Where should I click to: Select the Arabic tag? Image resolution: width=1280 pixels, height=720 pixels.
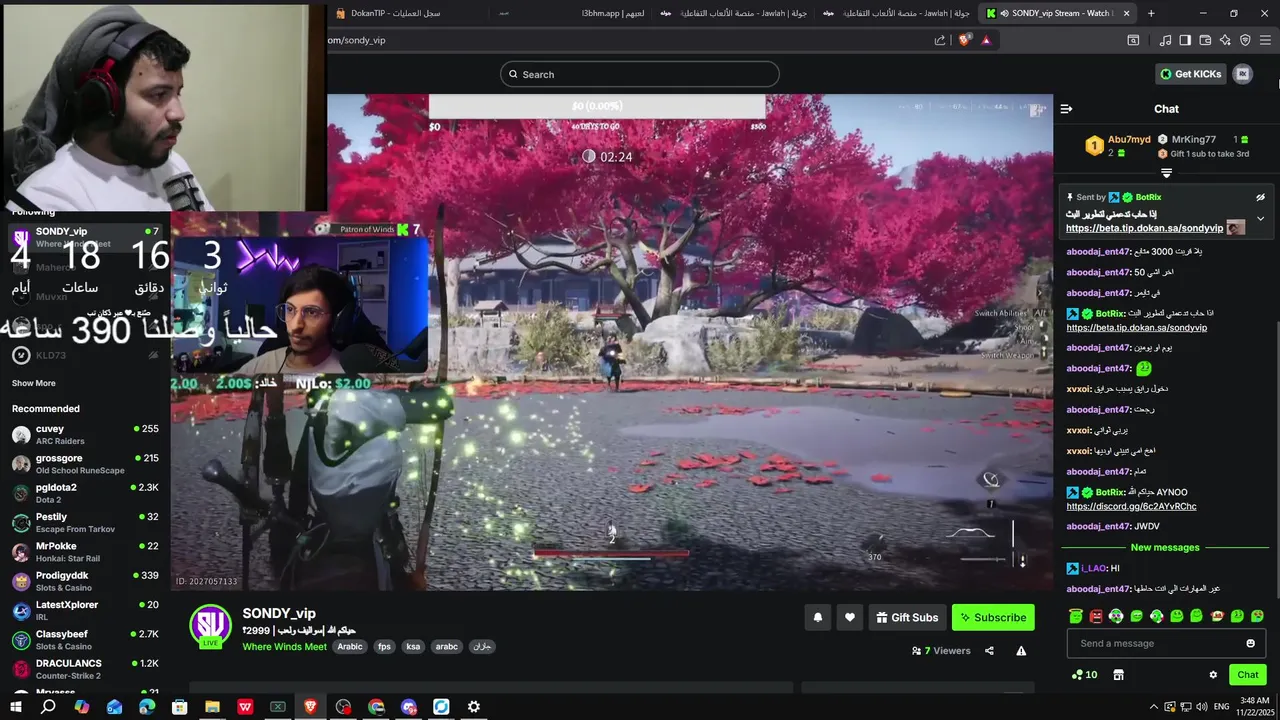coord(350,647)
